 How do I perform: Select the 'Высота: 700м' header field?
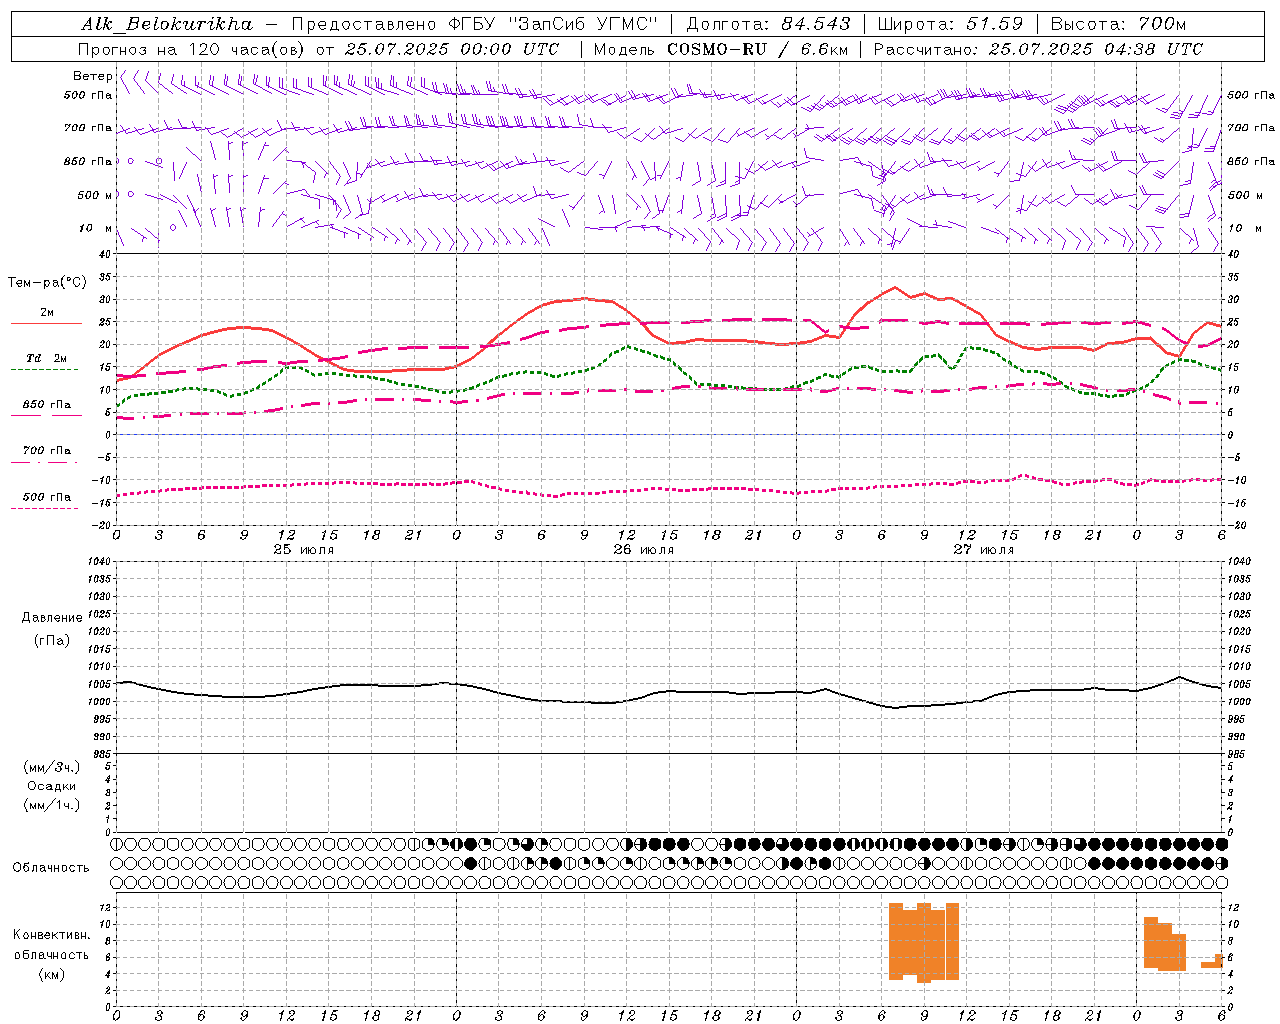(x=1118, y=24)
